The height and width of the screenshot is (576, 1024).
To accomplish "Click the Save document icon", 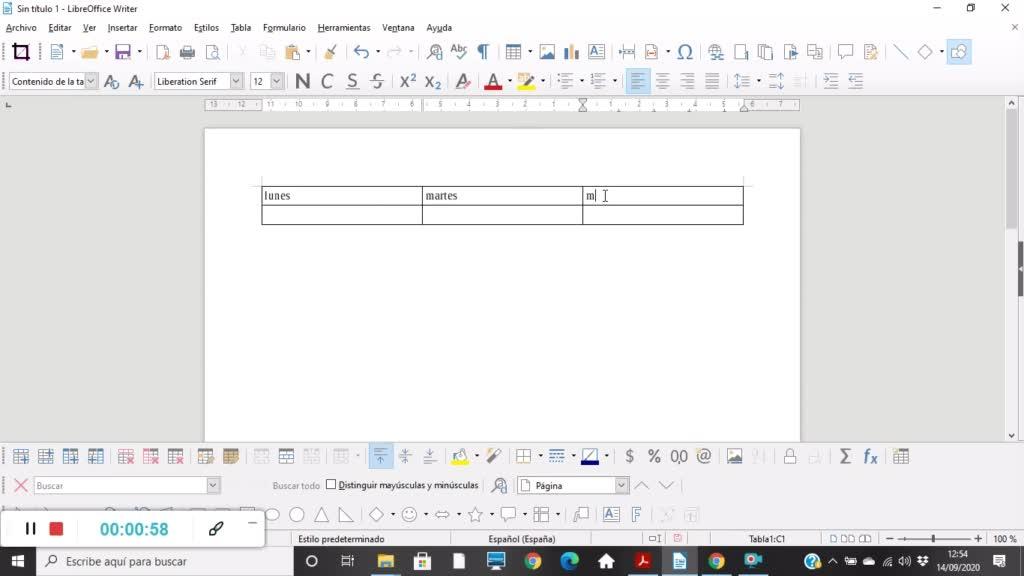I will click(x=123, y=52).
